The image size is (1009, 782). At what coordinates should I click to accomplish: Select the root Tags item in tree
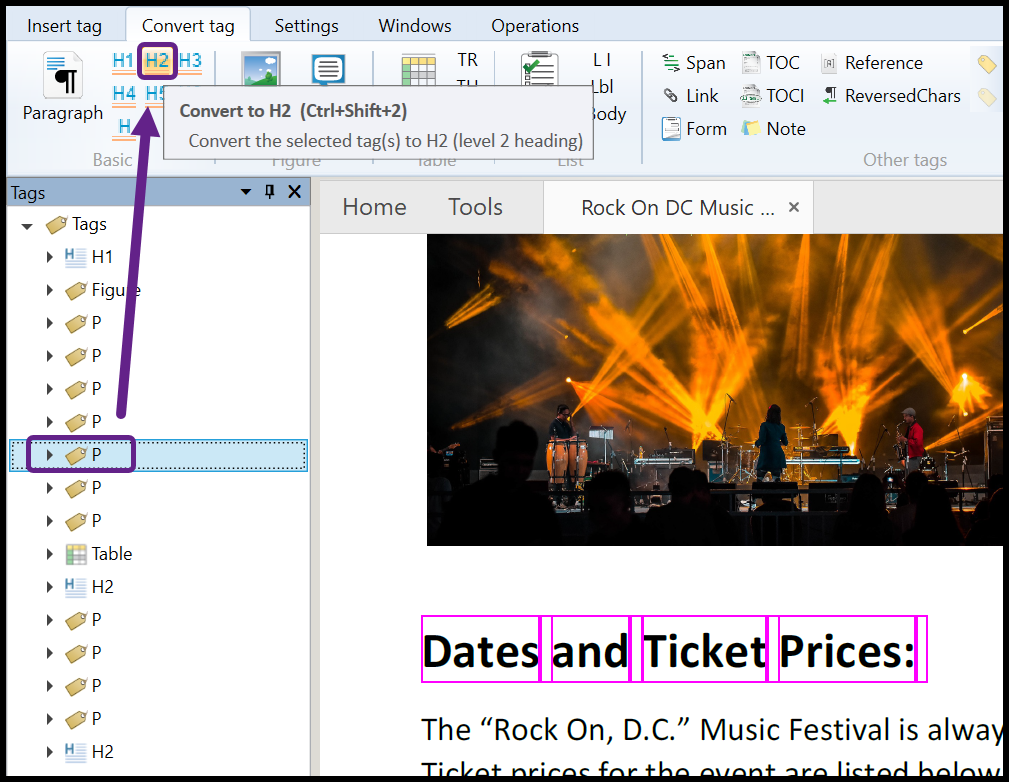77,224
